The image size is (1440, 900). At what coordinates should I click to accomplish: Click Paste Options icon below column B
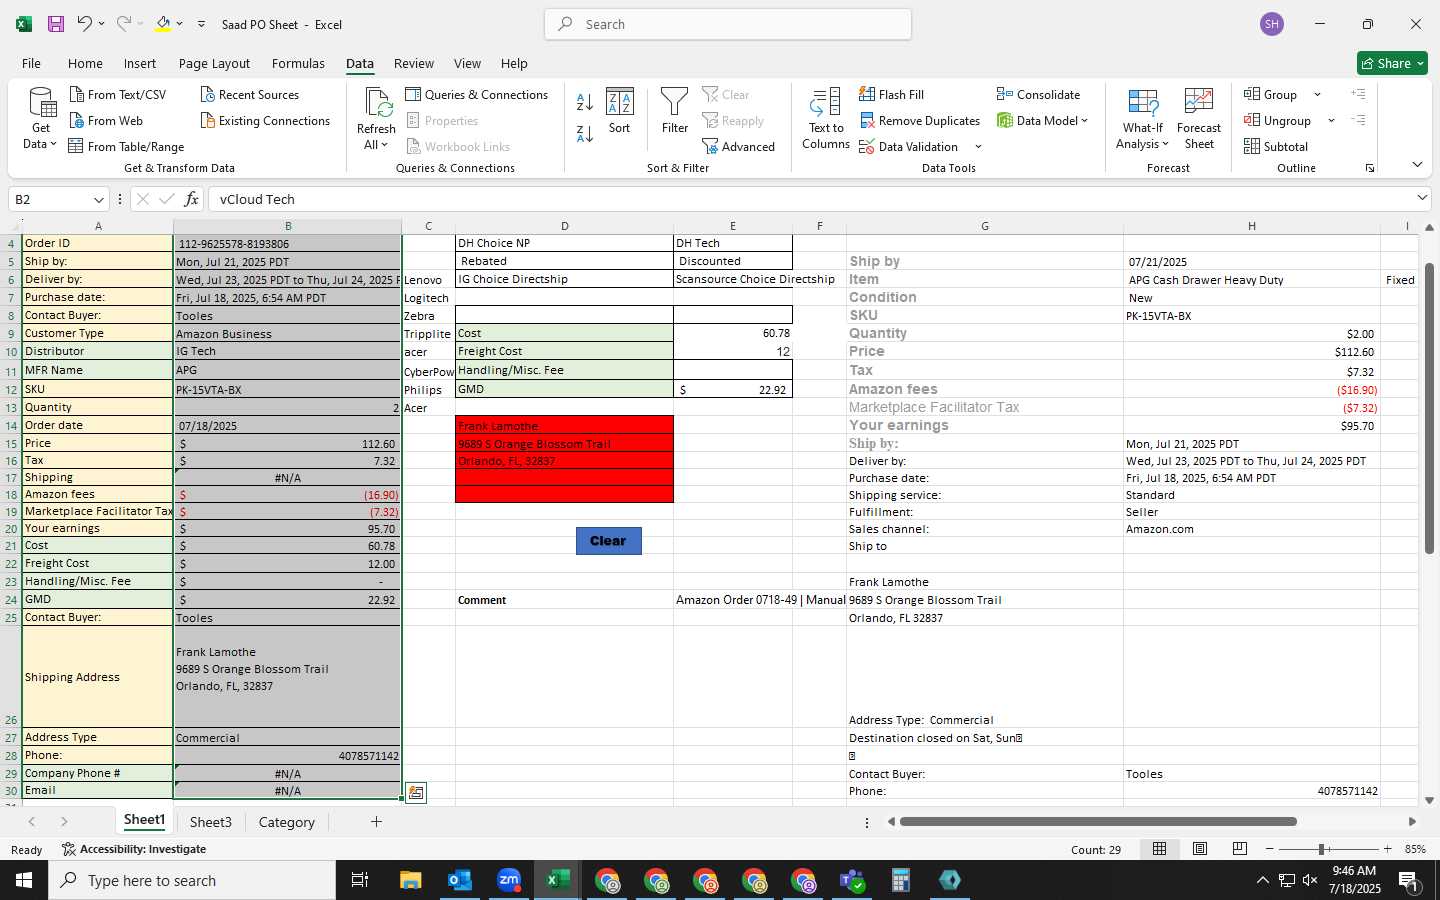click(416, 793)
